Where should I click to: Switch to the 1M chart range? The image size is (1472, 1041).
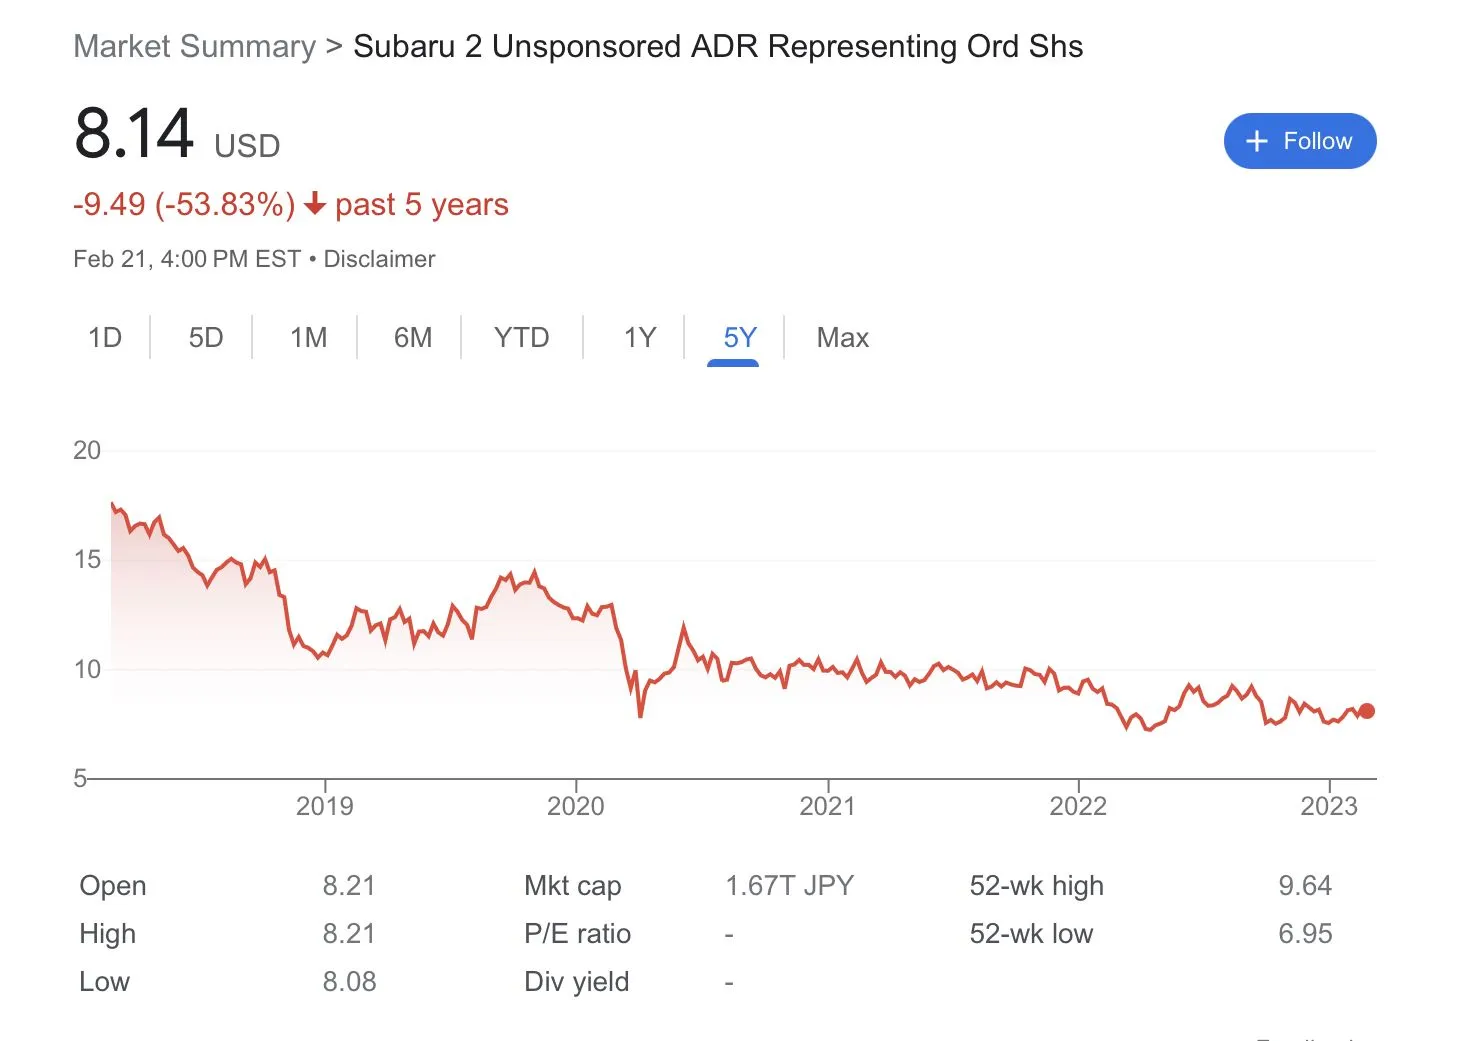pyautogui.click(x=308, y=338)
